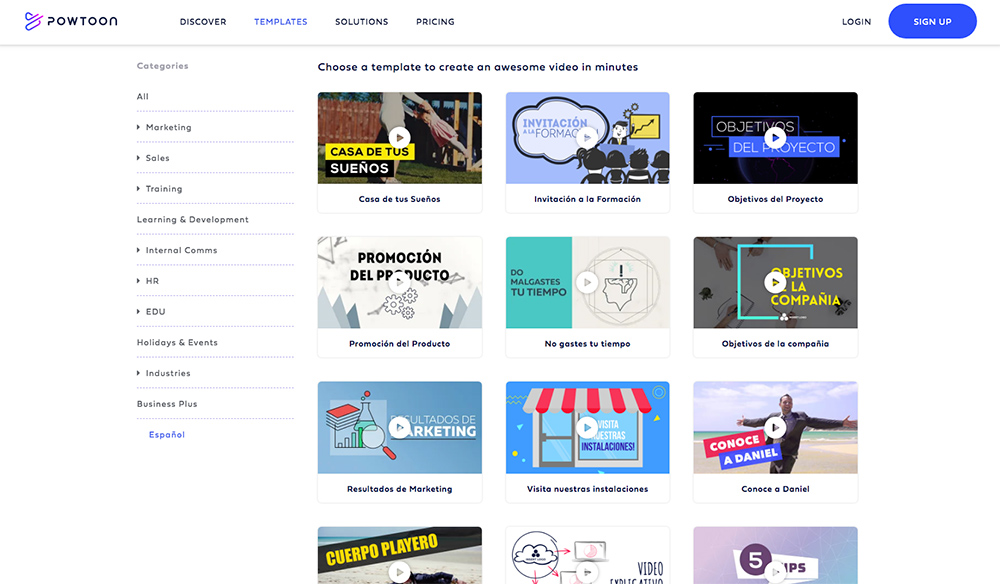Open the Marketing category label

click(168, 128)
